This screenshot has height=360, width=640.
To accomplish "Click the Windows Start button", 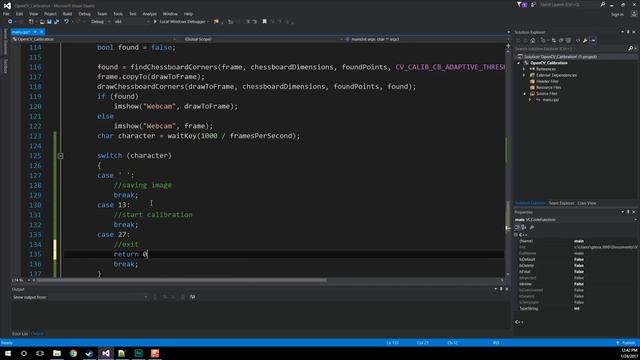I will pos(8,353).
